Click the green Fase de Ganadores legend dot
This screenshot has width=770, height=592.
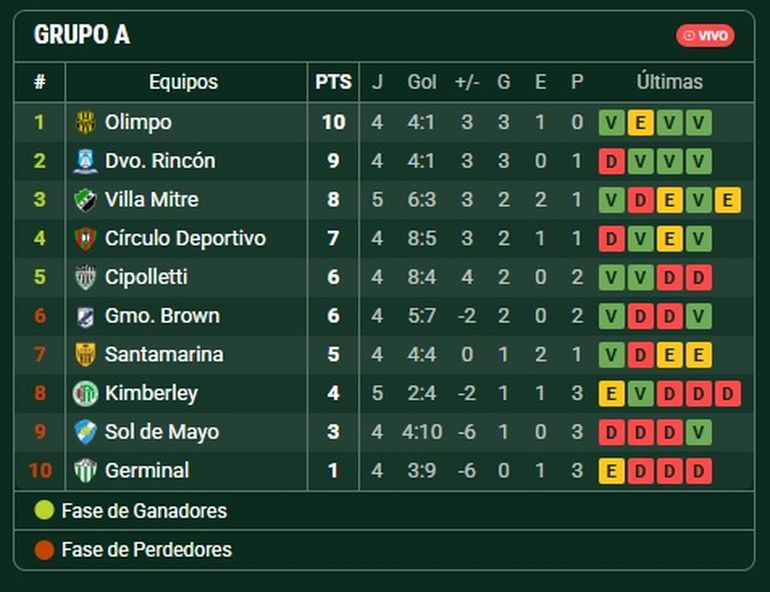click(x=44, y=511)
